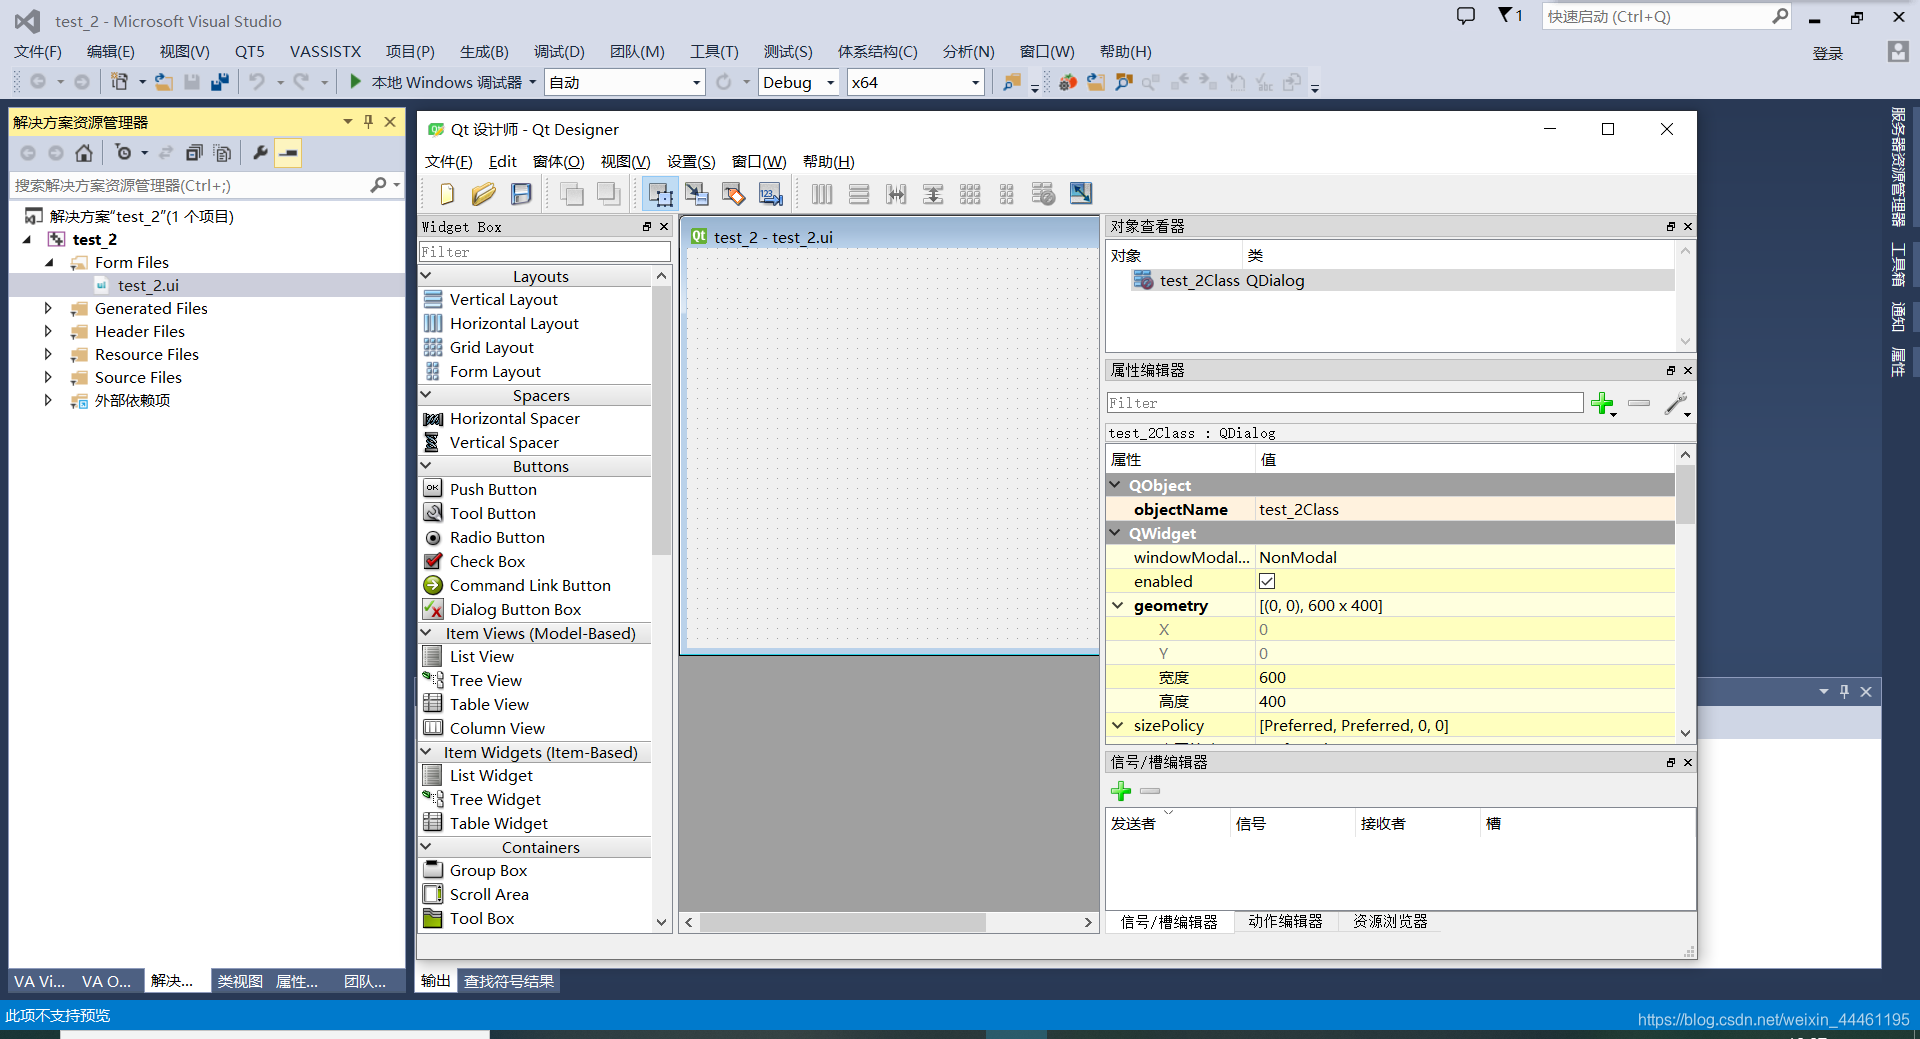Viewport: 1920px width, 1039px height.
Task: Click Lay Out Vertically in Splitter icon
Action: [x=933, y=194]
